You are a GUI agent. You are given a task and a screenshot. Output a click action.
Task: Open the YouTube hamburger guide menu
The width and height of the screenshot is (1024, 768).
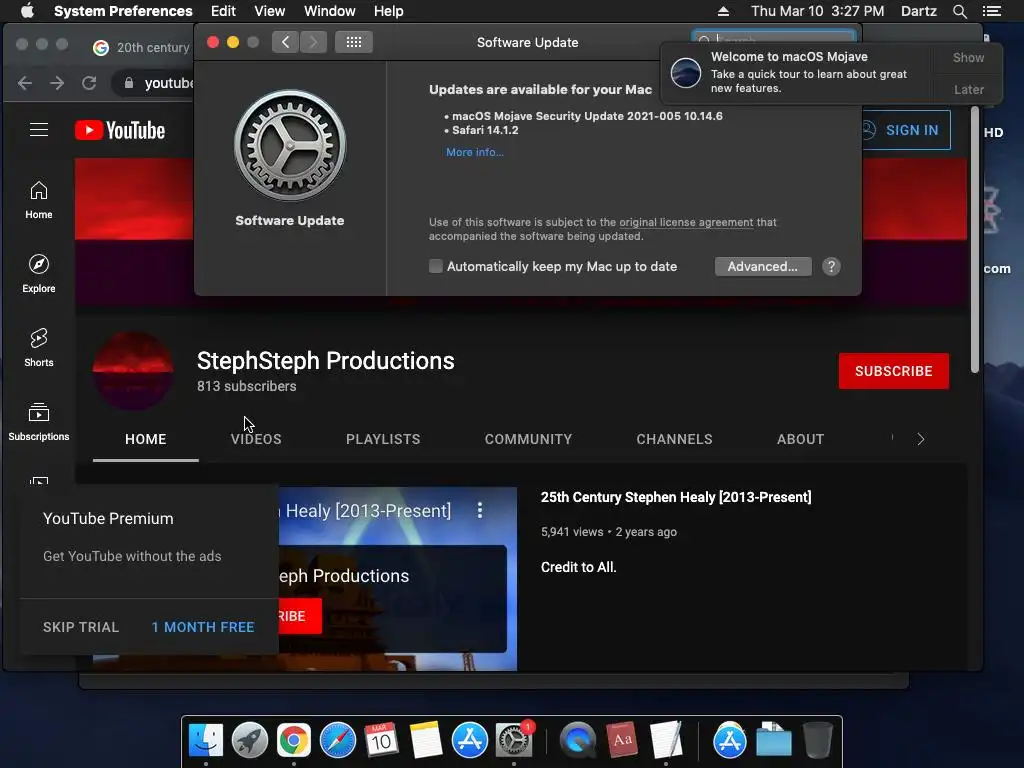point(39,130)
